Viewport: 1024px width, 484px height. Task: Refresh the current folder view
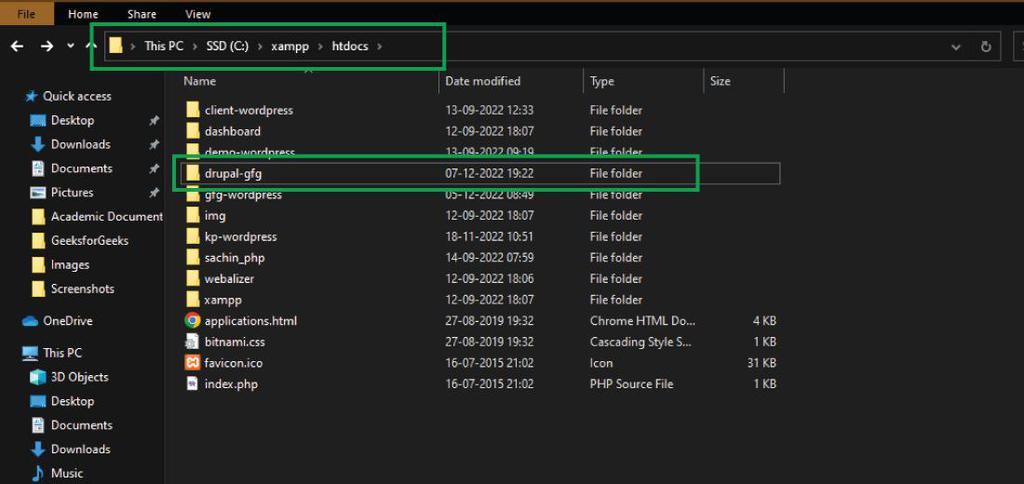(986, 47)
